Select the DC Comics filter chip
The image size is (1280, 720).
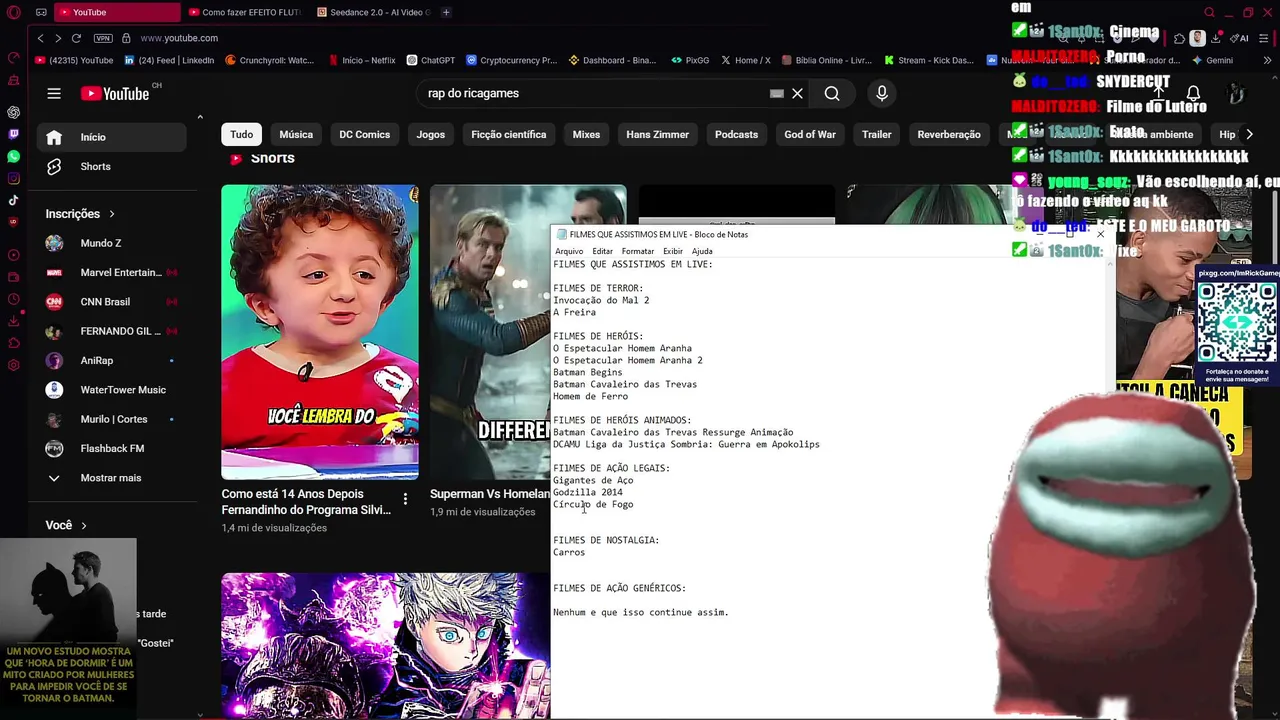coord(364,134)
